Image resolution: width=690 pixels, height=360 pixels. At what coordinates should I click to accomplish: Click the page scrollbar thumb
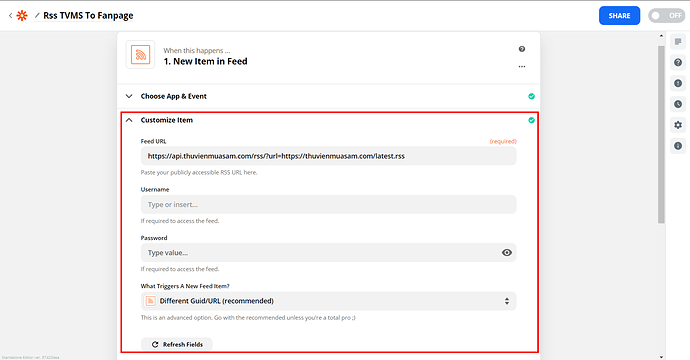661,134
